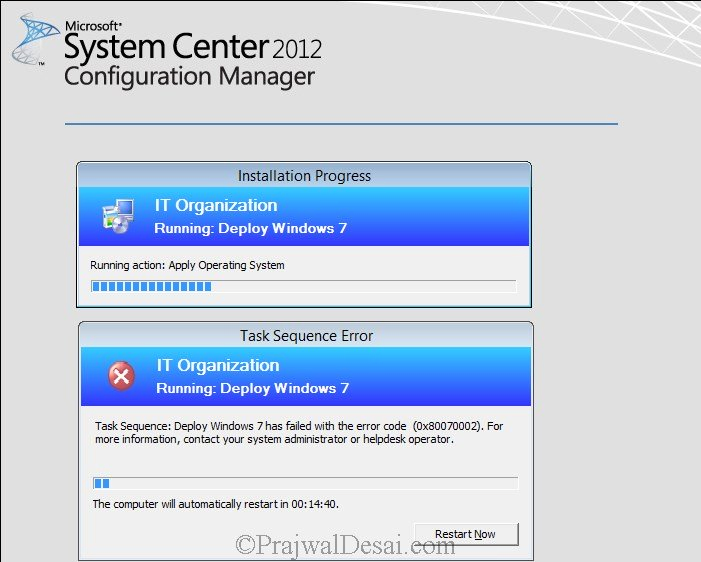Click the 'System Center 2012' heading
This screenshot has height=562, width=701.
tap(193, 46)
